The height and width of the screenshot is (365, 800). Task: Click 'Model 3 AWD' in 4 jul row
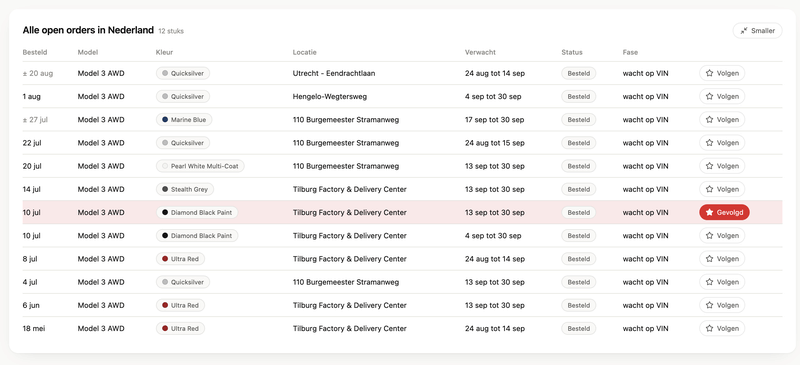(x=101, y=282)
